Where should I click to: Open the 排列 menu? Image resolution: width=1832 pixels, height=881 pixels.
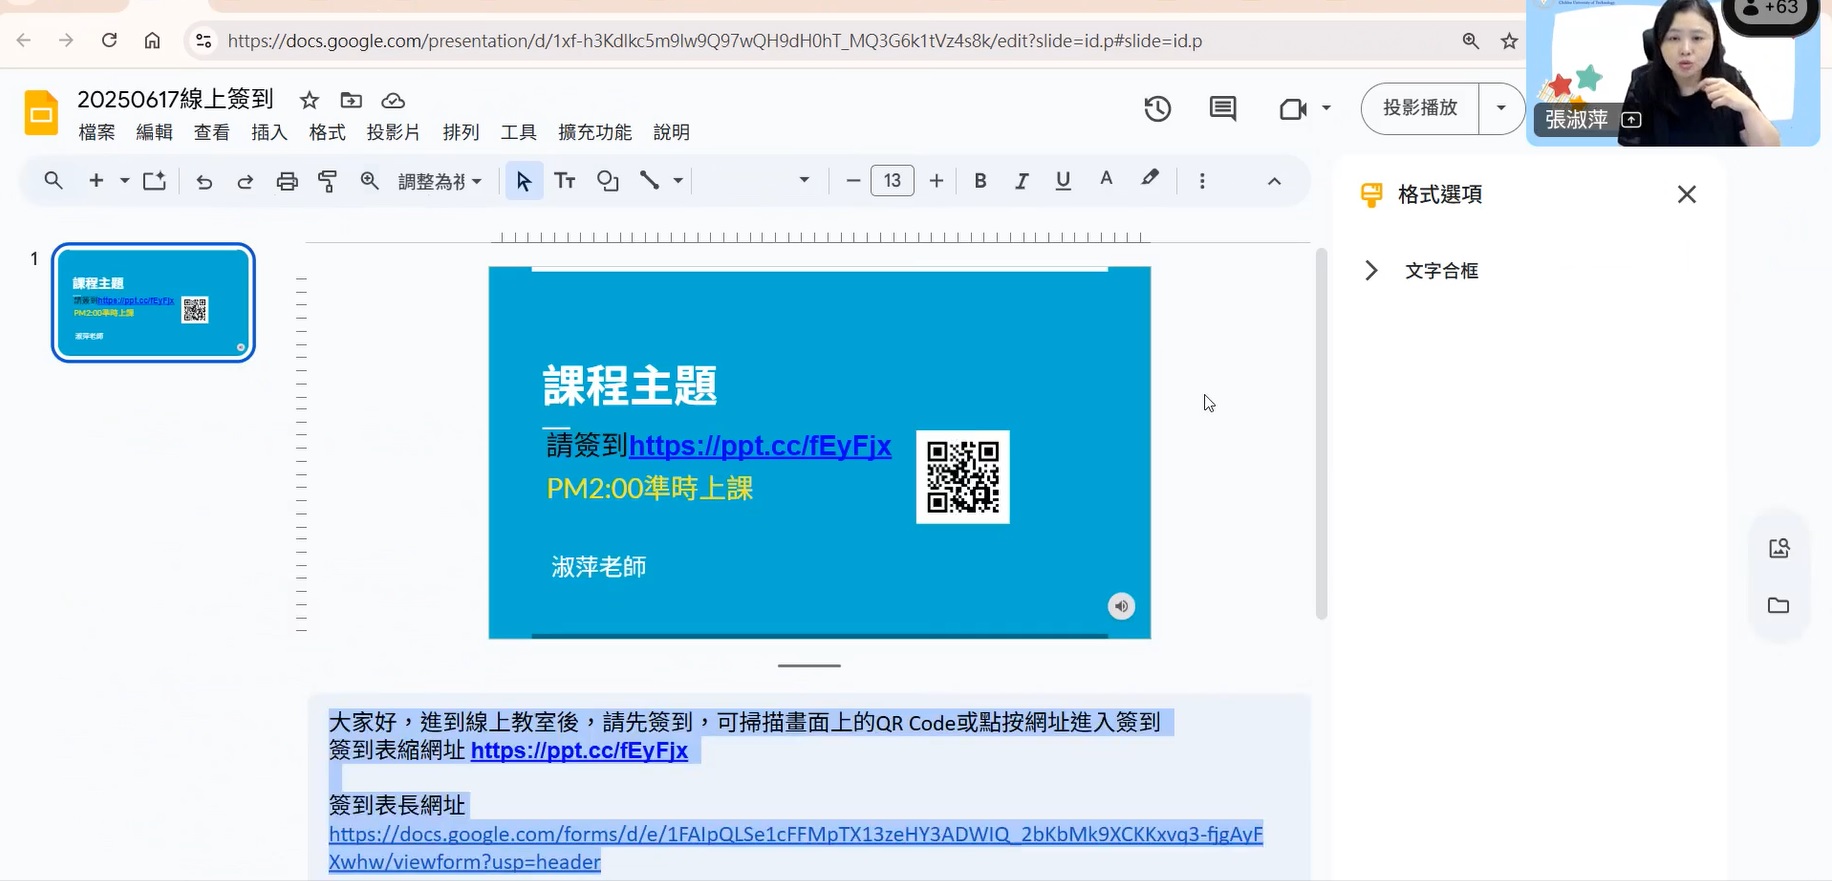click(461, 132)
